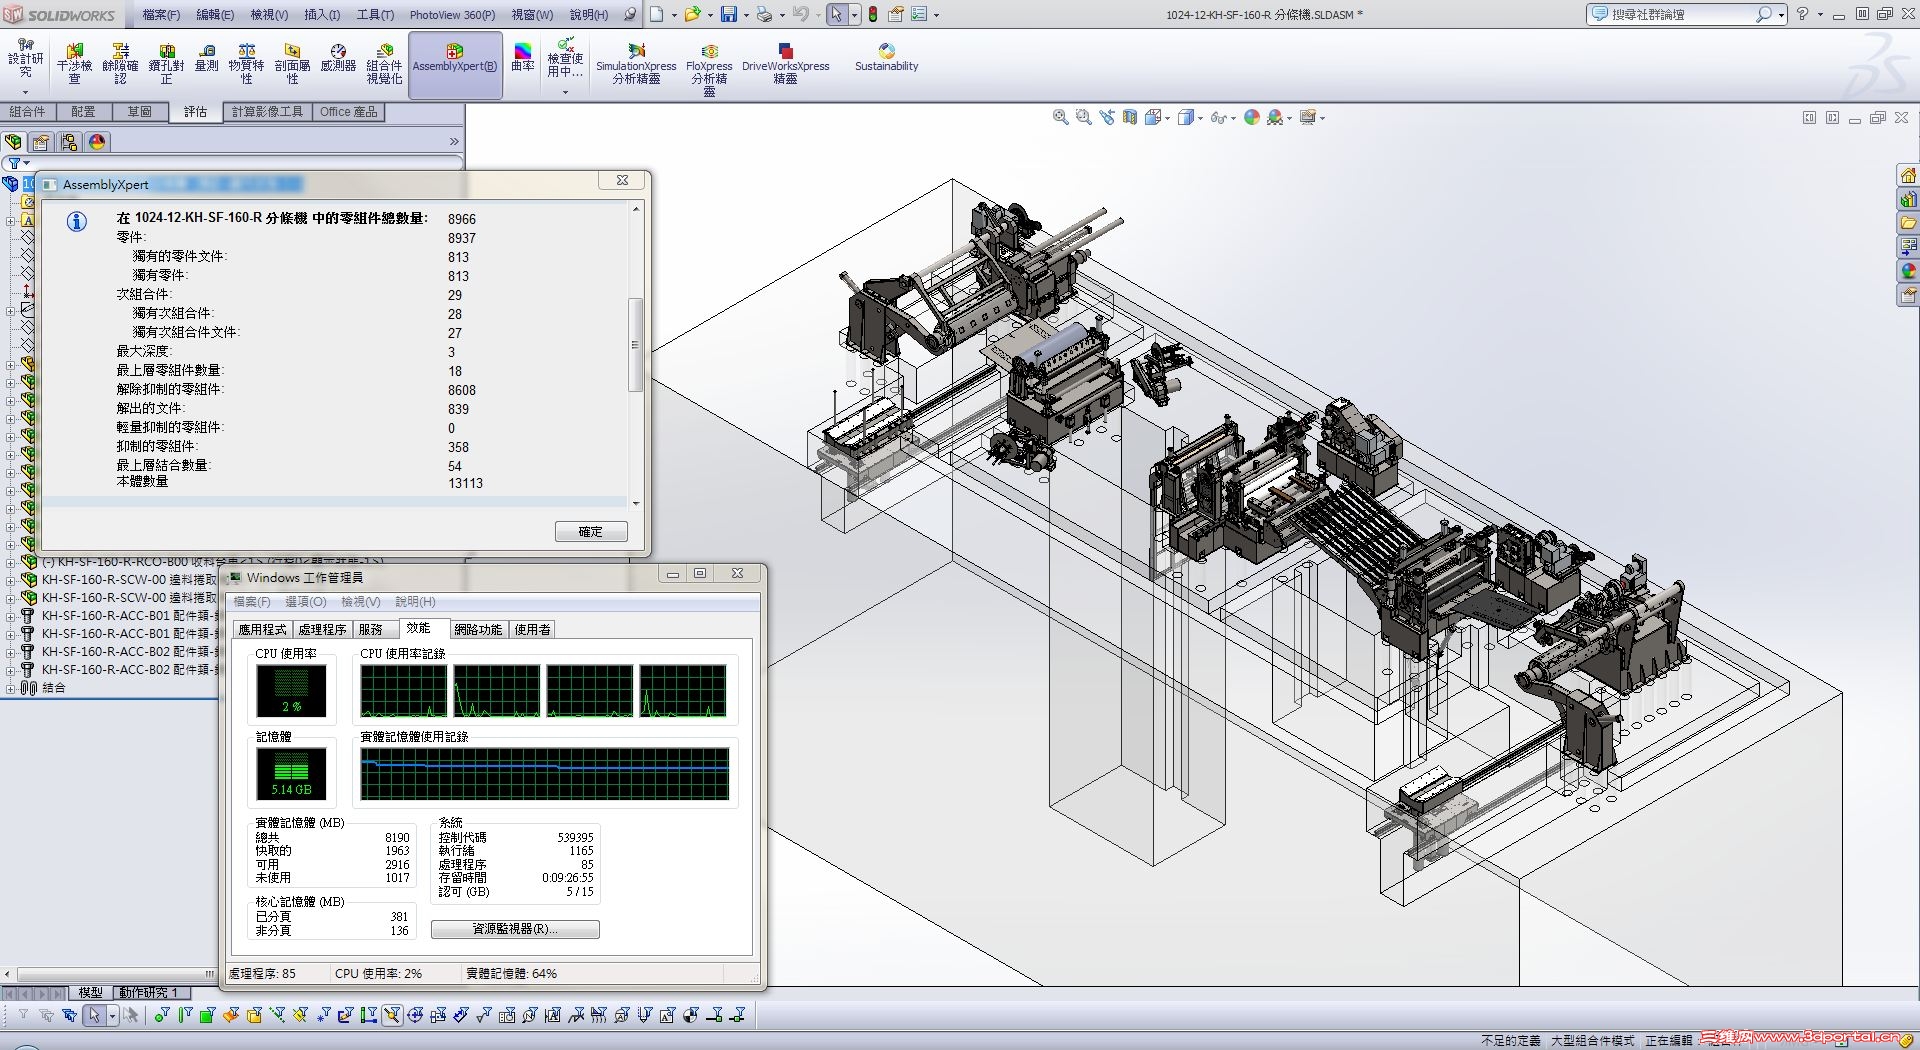This screenshot has height=1050, width=1920.
Task: Expand the 檢查使用中 ribbon dropdown arrow
Action: pyautogui.click(x=565, y=92)
